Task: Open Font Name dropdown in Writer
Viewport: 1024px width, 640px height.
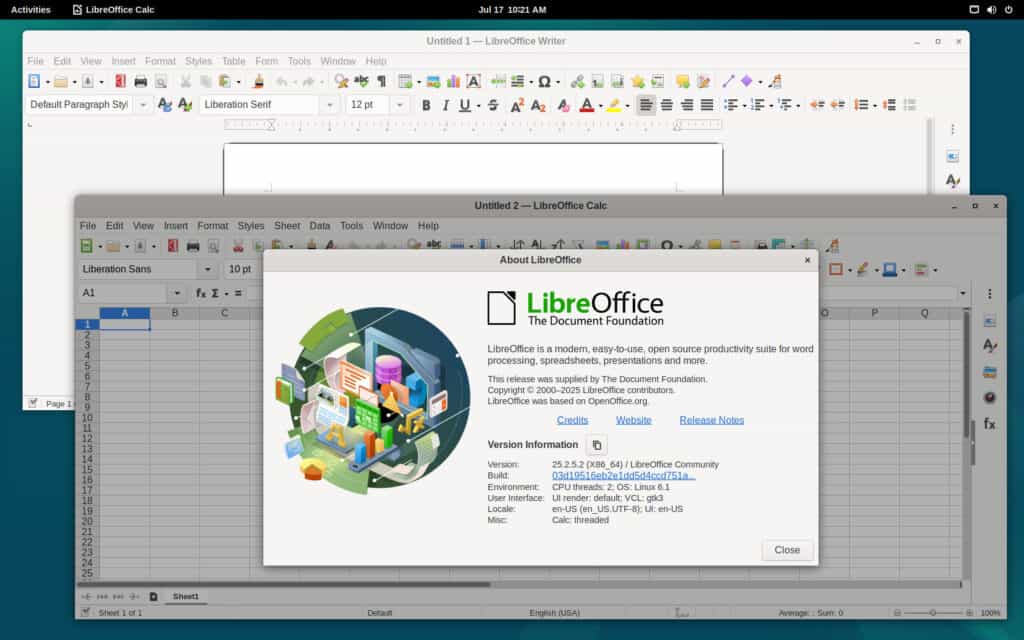Action: (330, 105)
